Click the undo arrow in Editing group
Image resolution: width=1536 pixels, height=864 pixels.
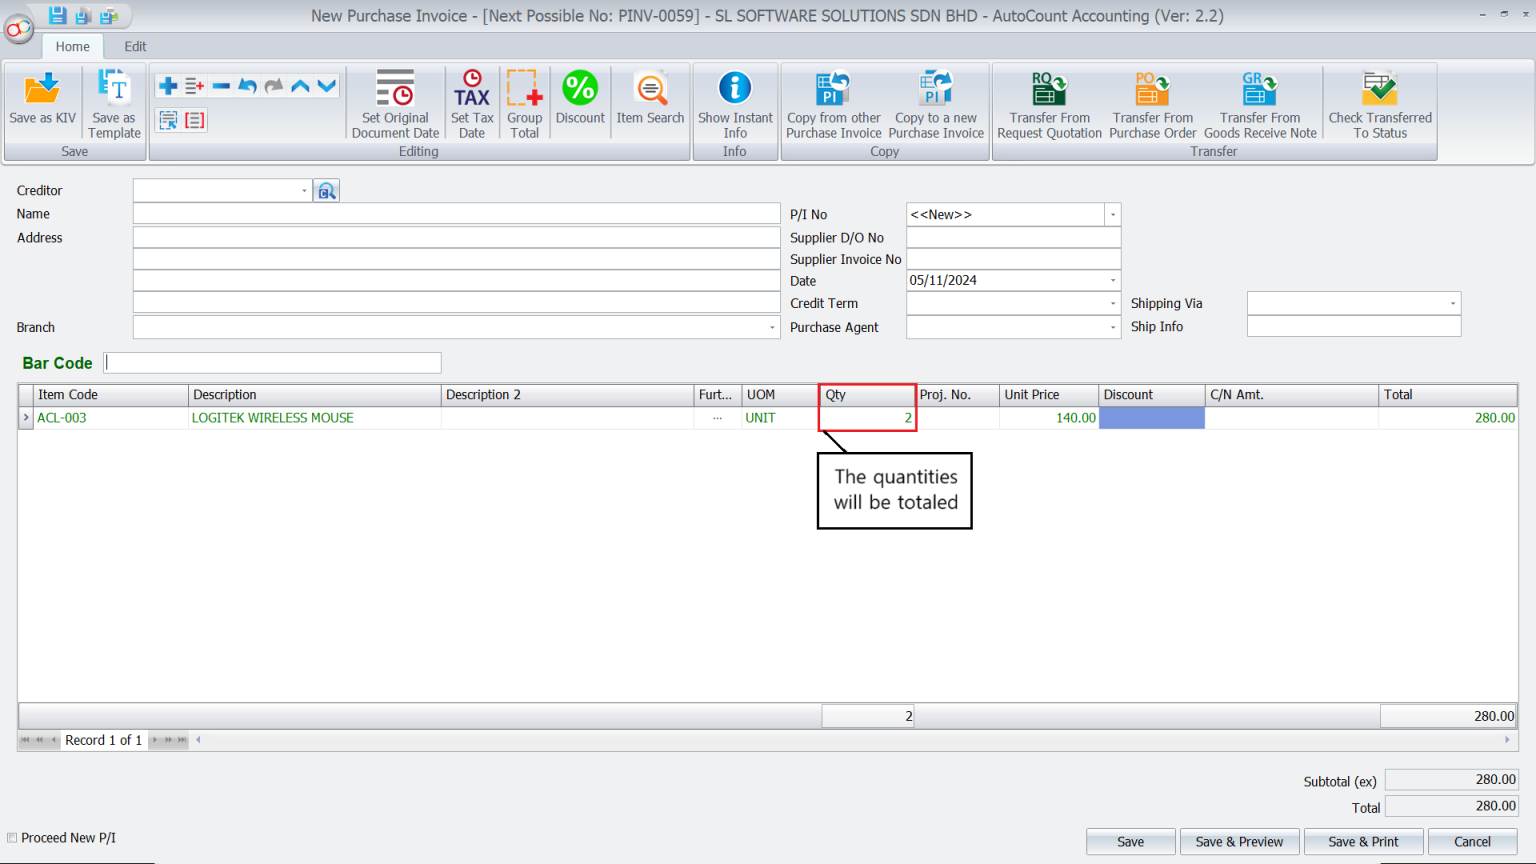(x=247, y=85)
